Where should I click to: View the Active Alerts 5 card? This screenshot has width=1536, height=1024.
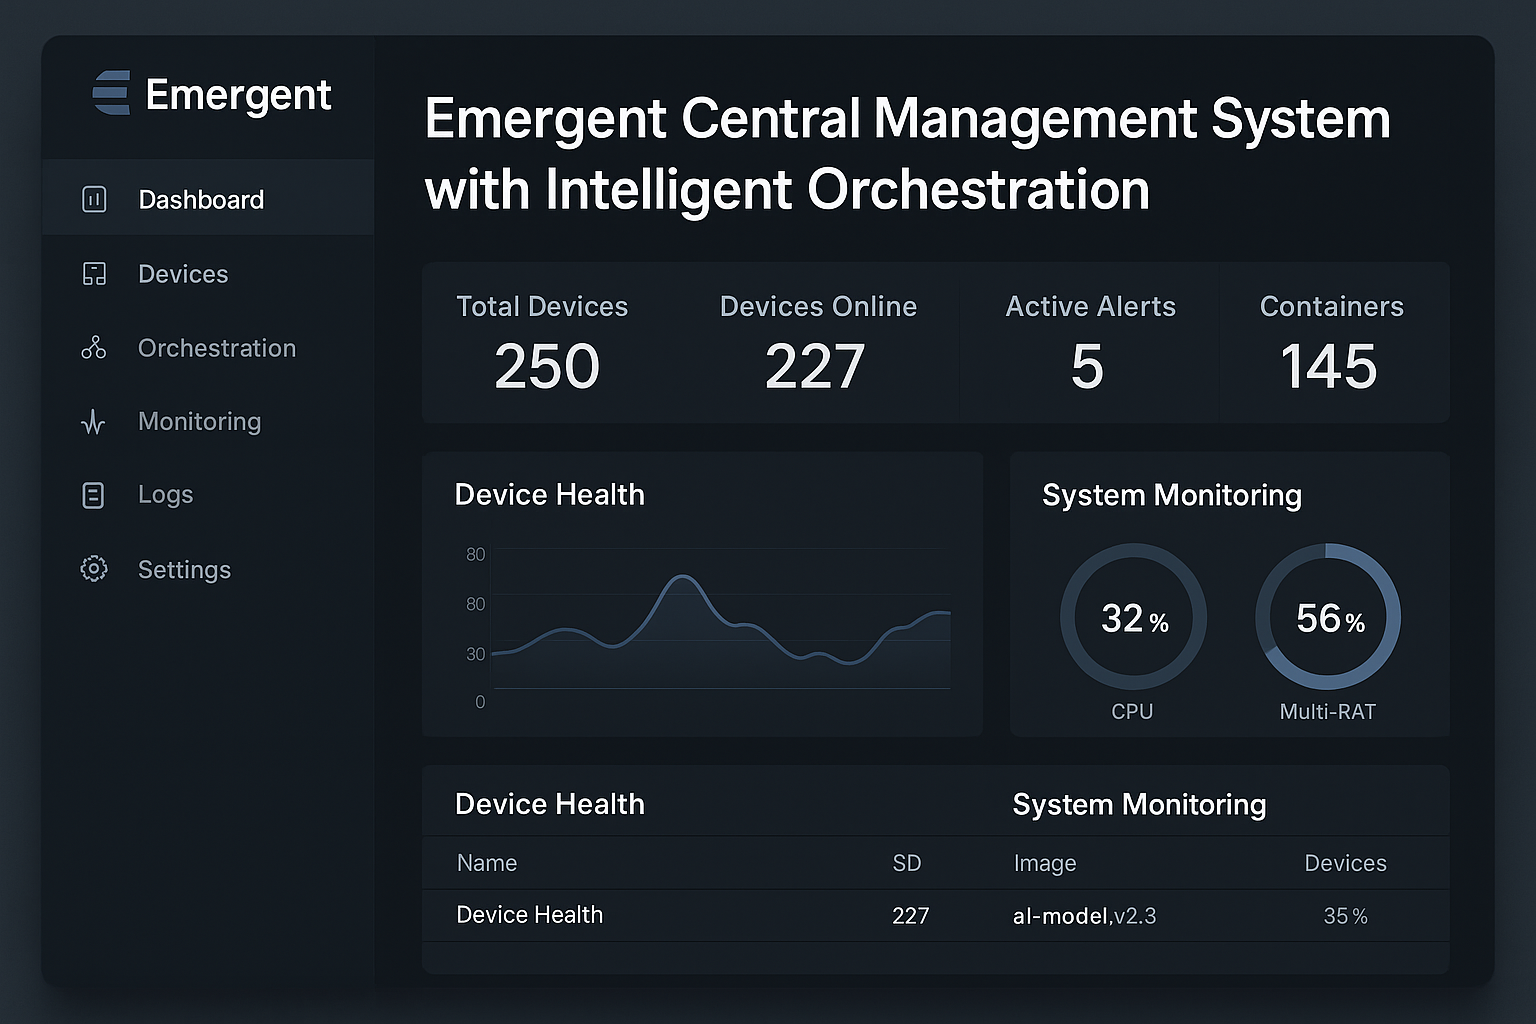1089,343
